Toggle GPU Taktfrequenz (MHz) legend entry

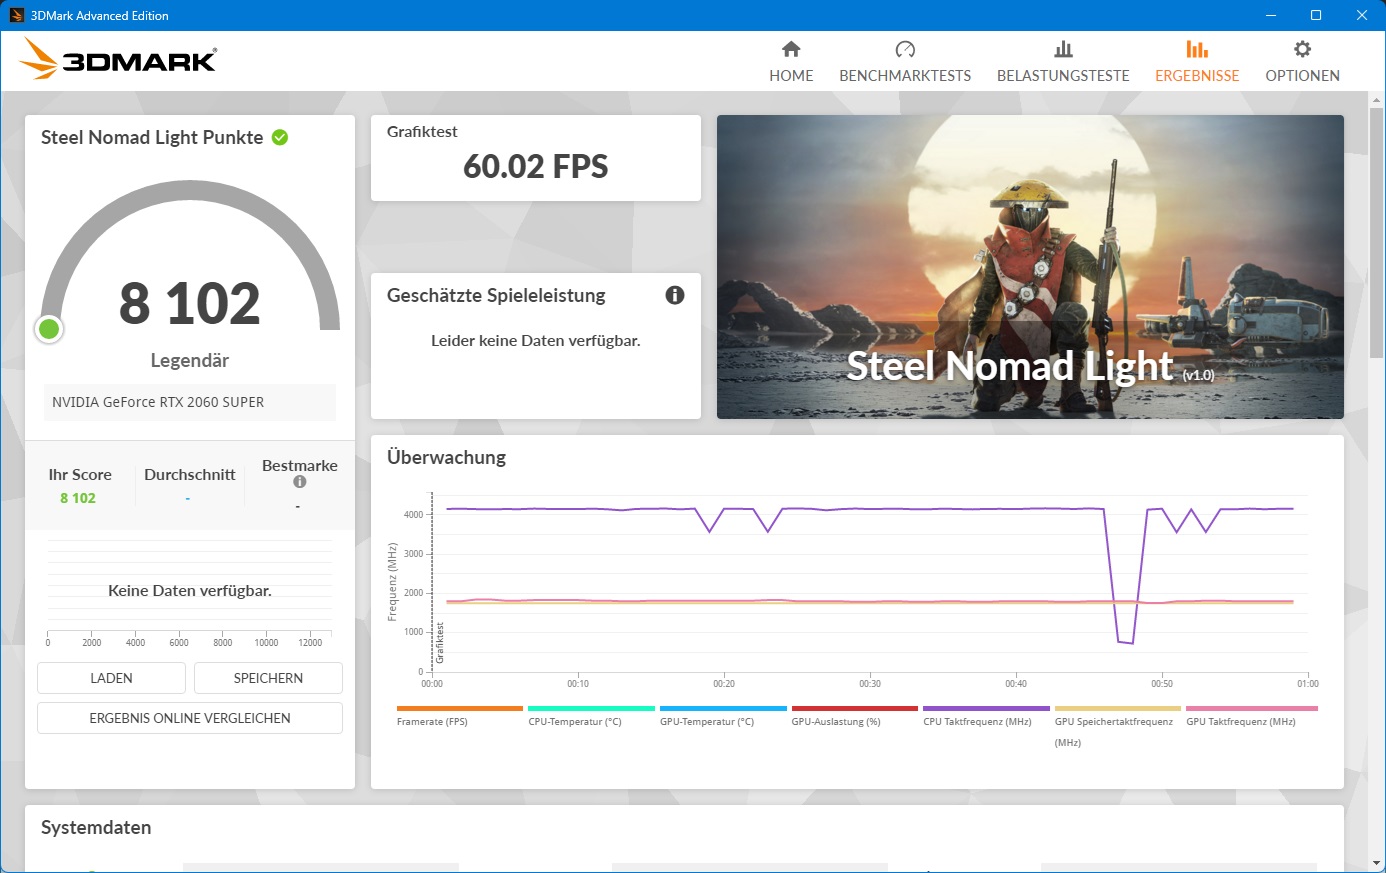(1251, 716)
